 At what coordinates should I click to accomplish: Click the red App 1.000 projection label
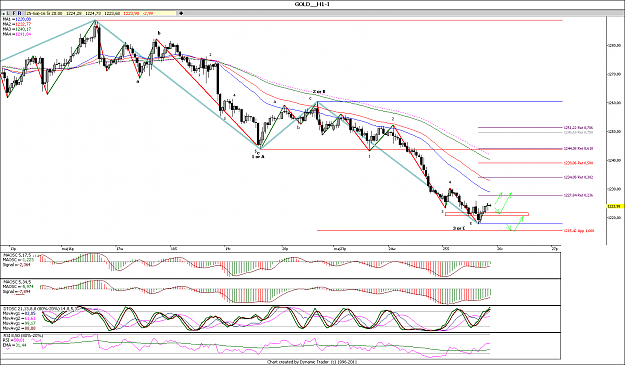coord(579,230)
